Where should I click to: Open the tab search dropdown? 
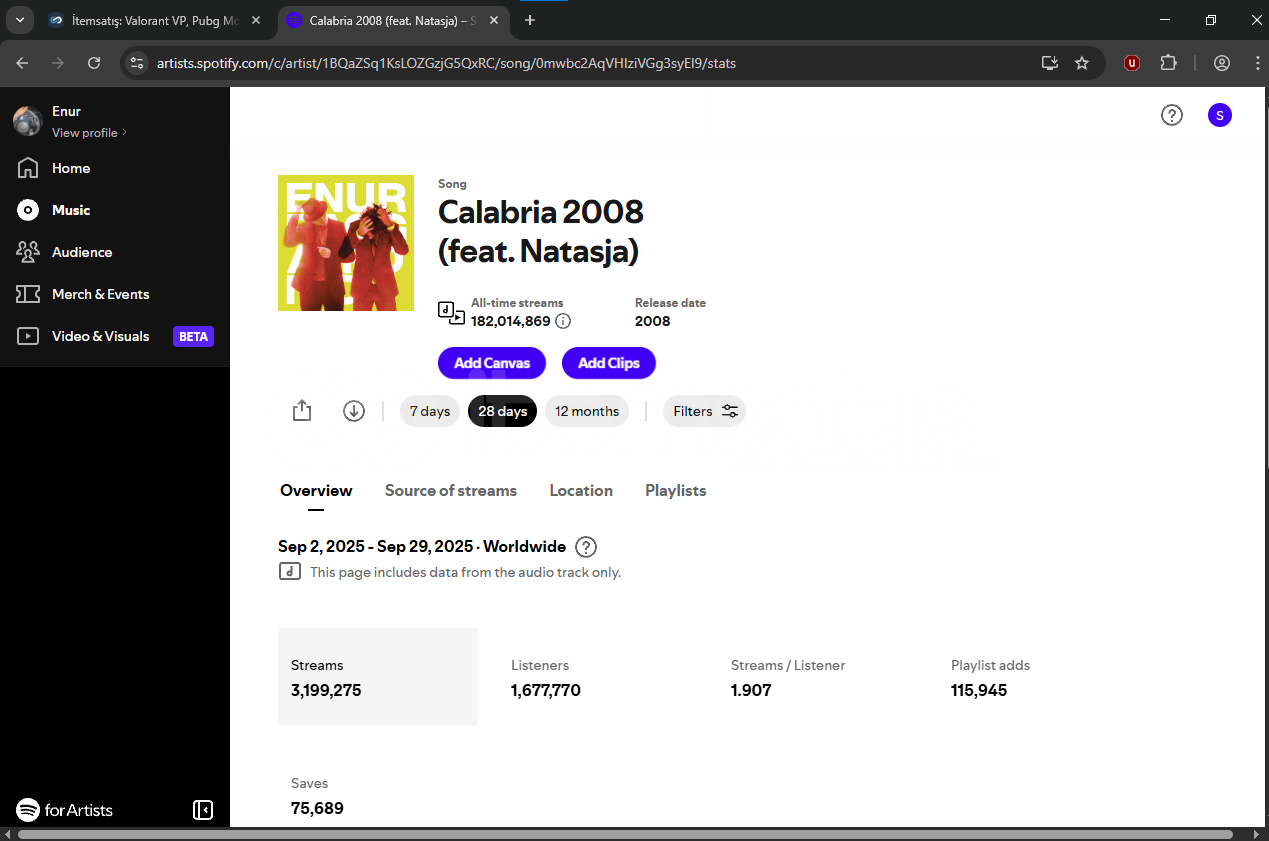pos(19,20)
